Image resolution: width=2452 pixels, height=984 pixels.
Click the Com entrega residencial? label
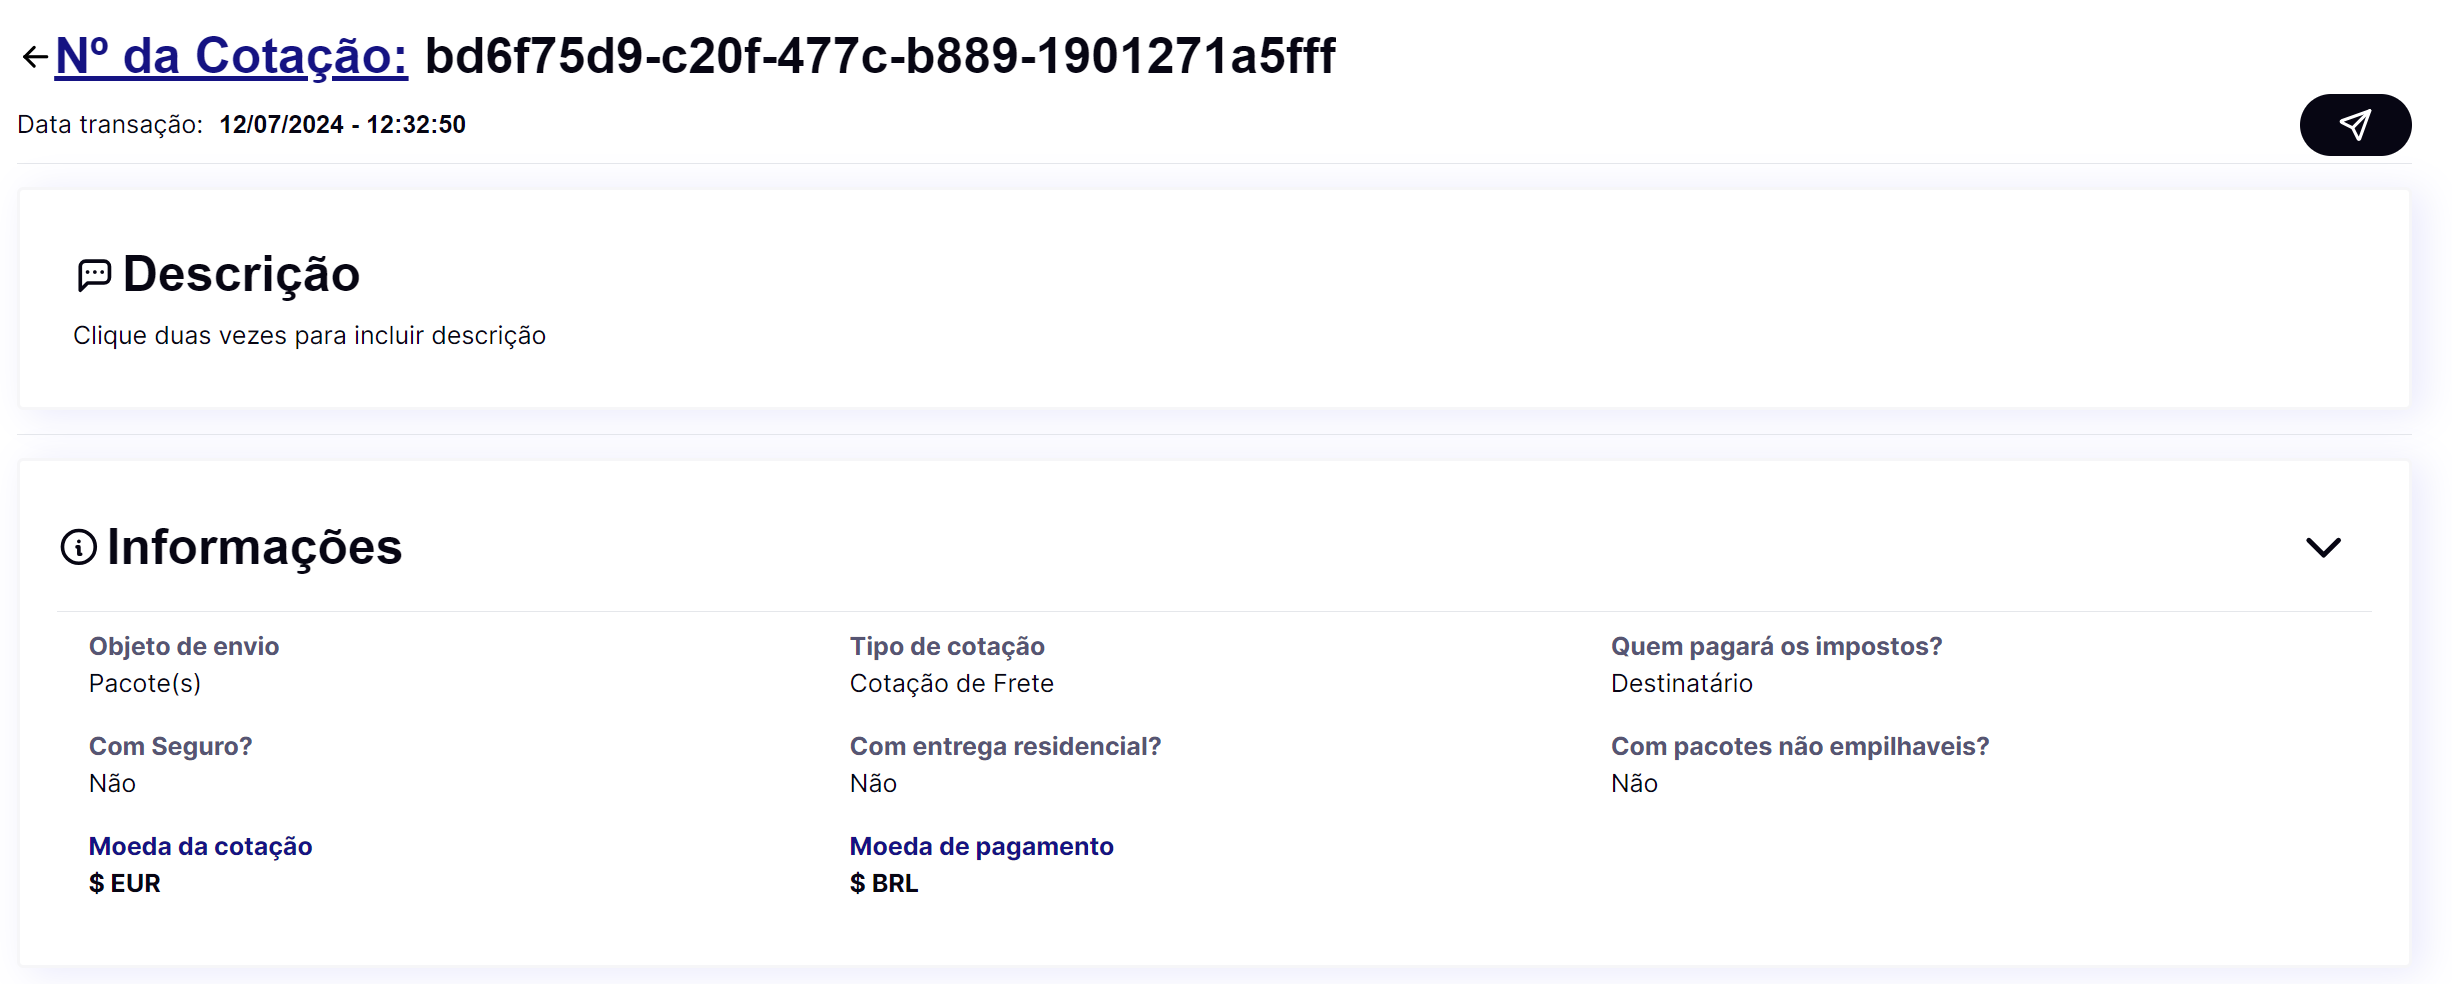pos(1005,747)
